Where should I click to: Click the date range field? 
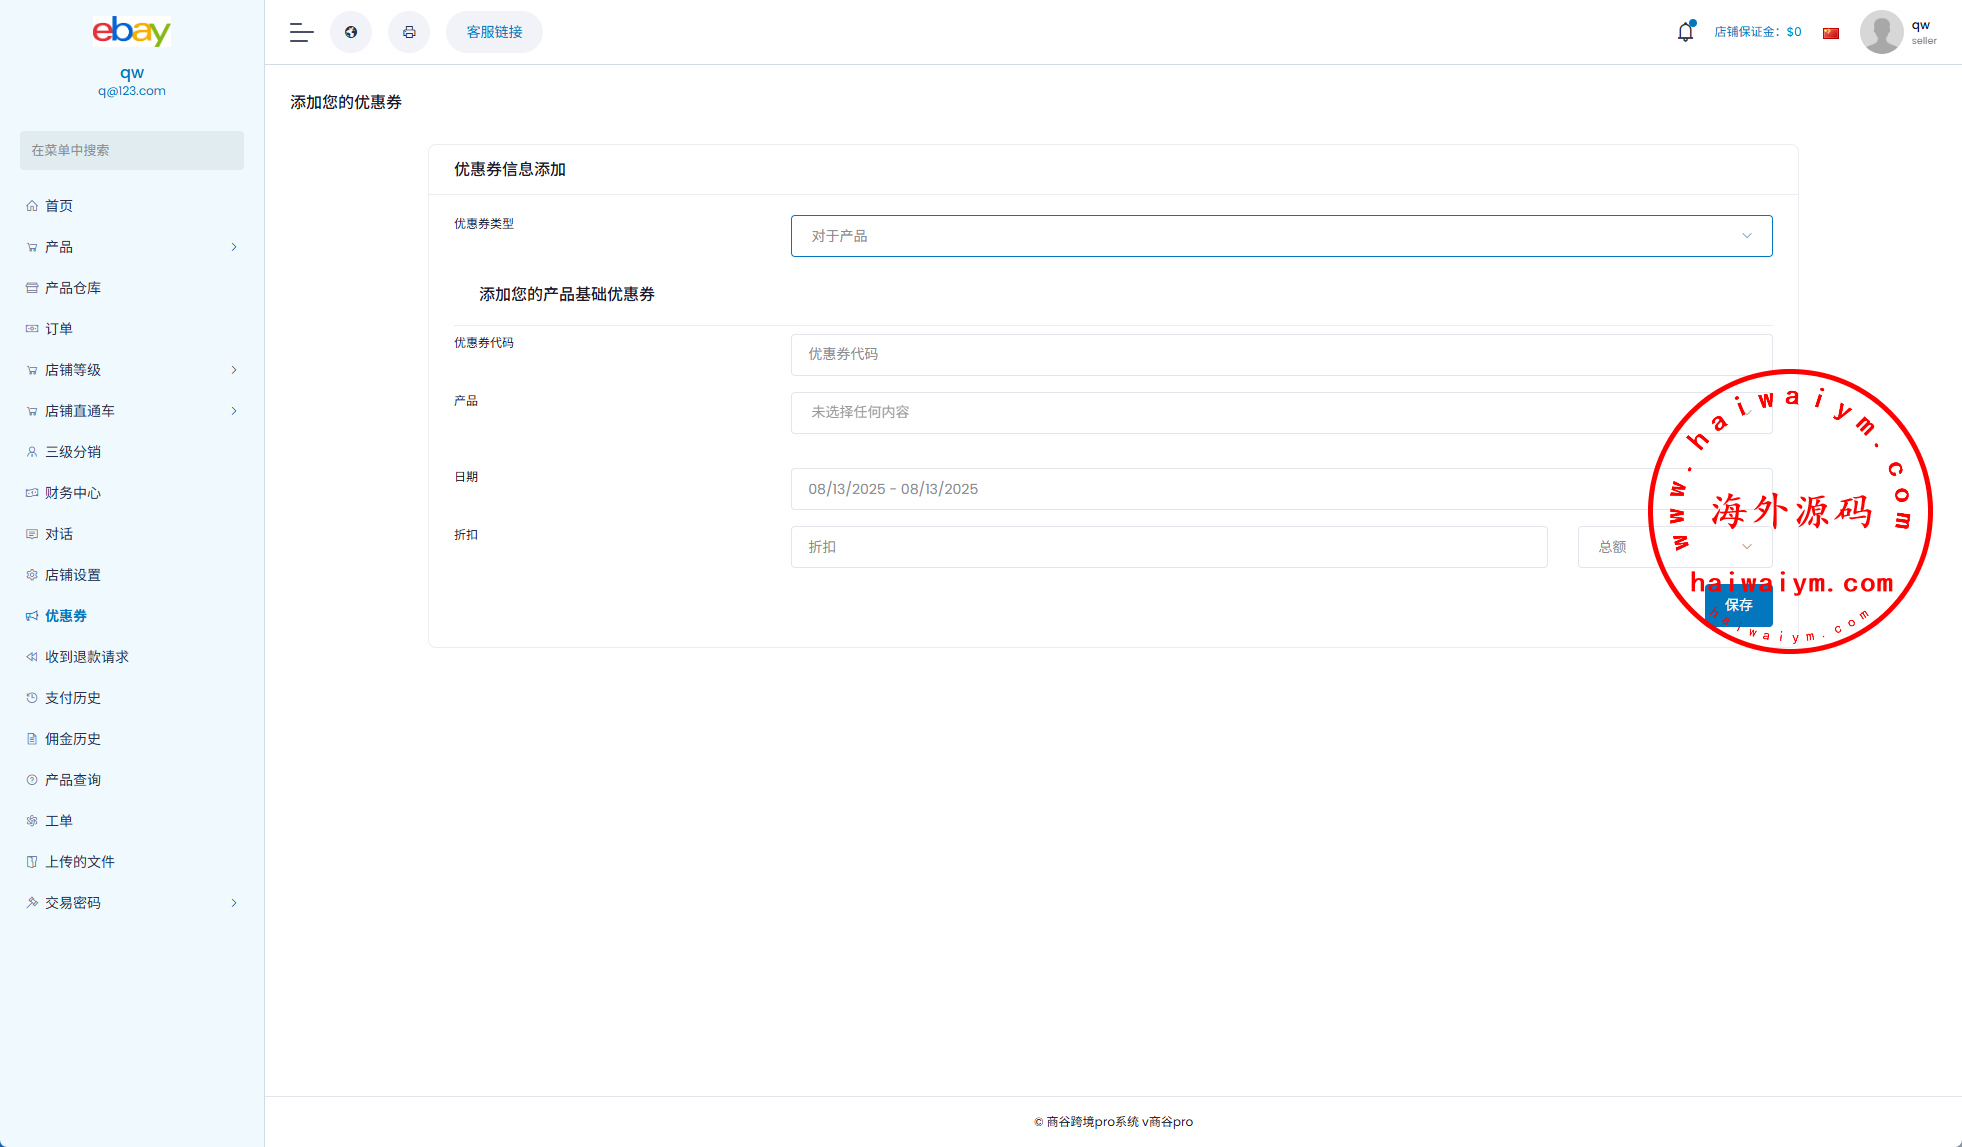pyautogui.click(x=1281, y=489)
